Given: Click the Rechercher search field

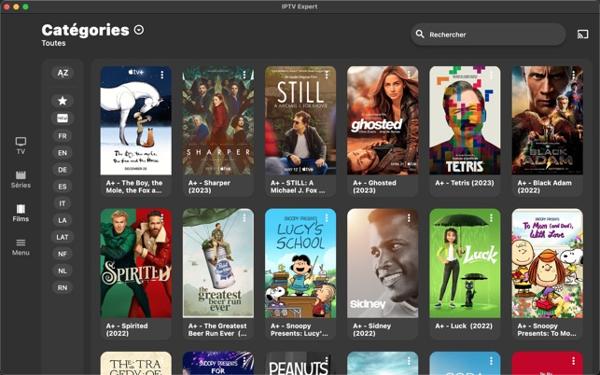Looking at the screenshot, I should tap(488, 34).
